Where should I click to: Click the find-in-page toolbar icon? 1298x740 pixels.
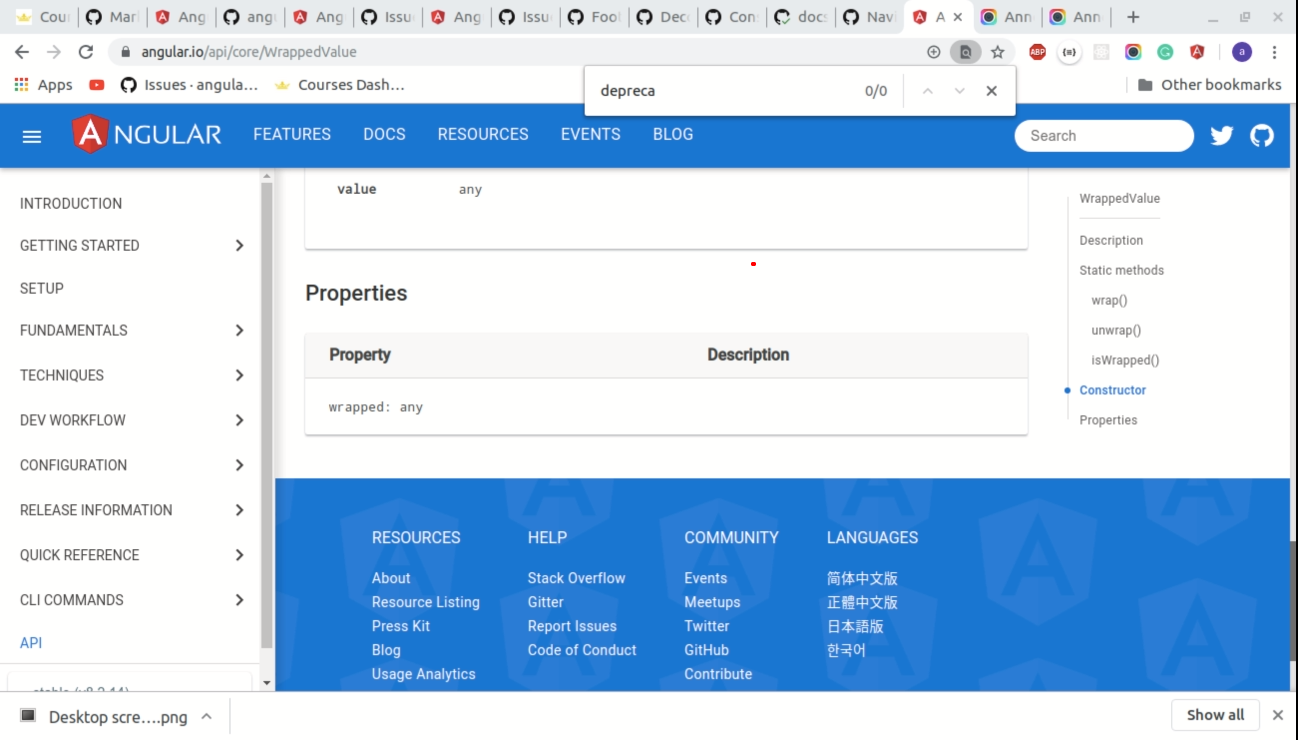965,52
